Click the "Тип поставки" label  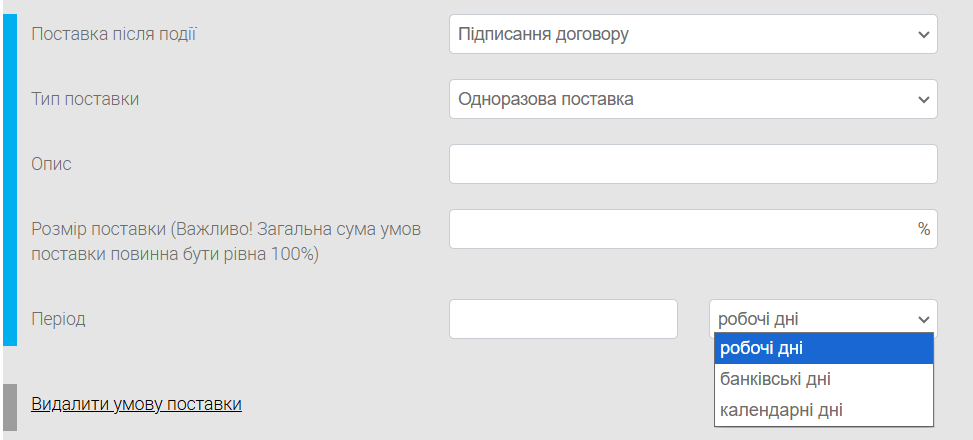(85, 99)
